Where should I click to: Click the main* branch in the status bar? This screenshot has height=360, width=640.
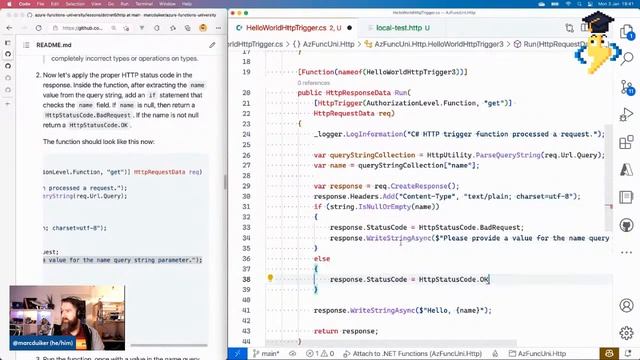pos(266,353)
